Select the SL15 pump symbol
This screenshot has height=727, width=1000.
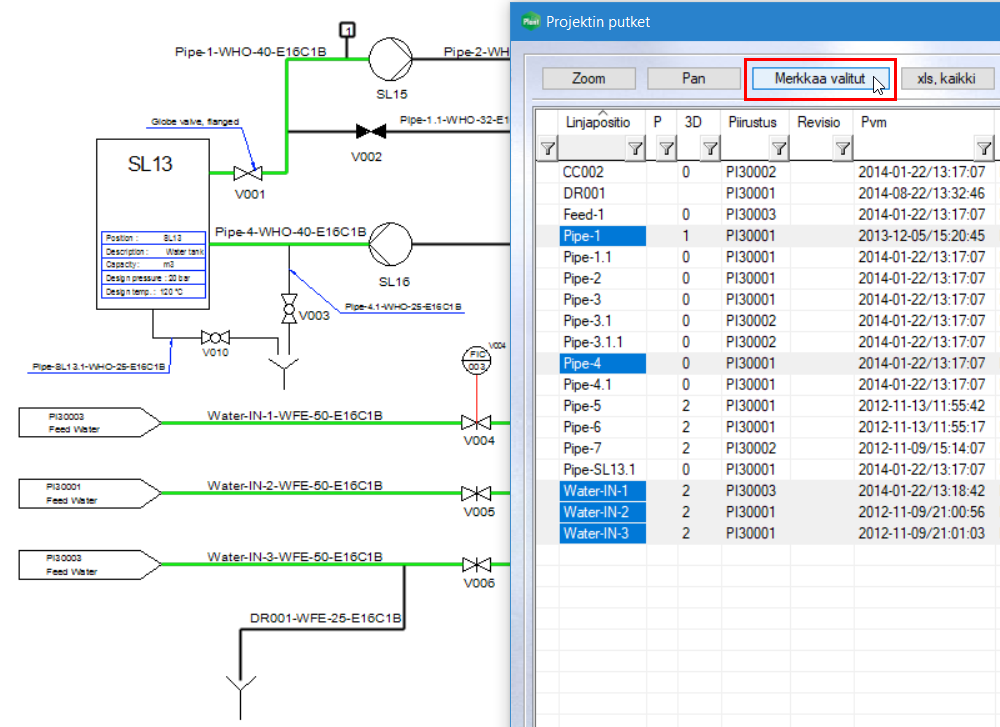pos(391,58)
